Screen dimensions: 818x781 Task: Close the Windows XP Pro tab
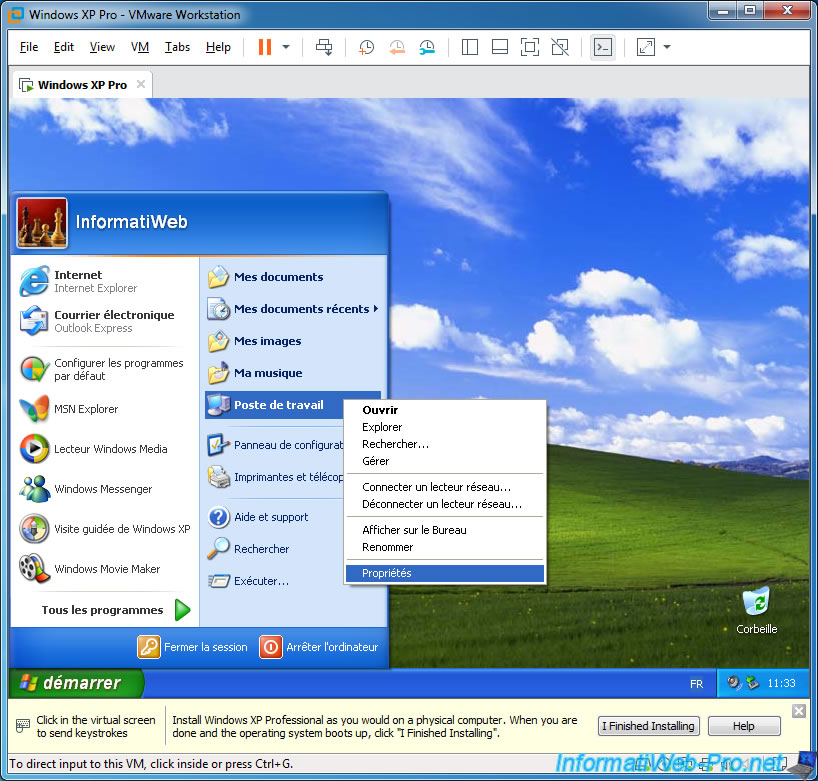tap(141, 84)
